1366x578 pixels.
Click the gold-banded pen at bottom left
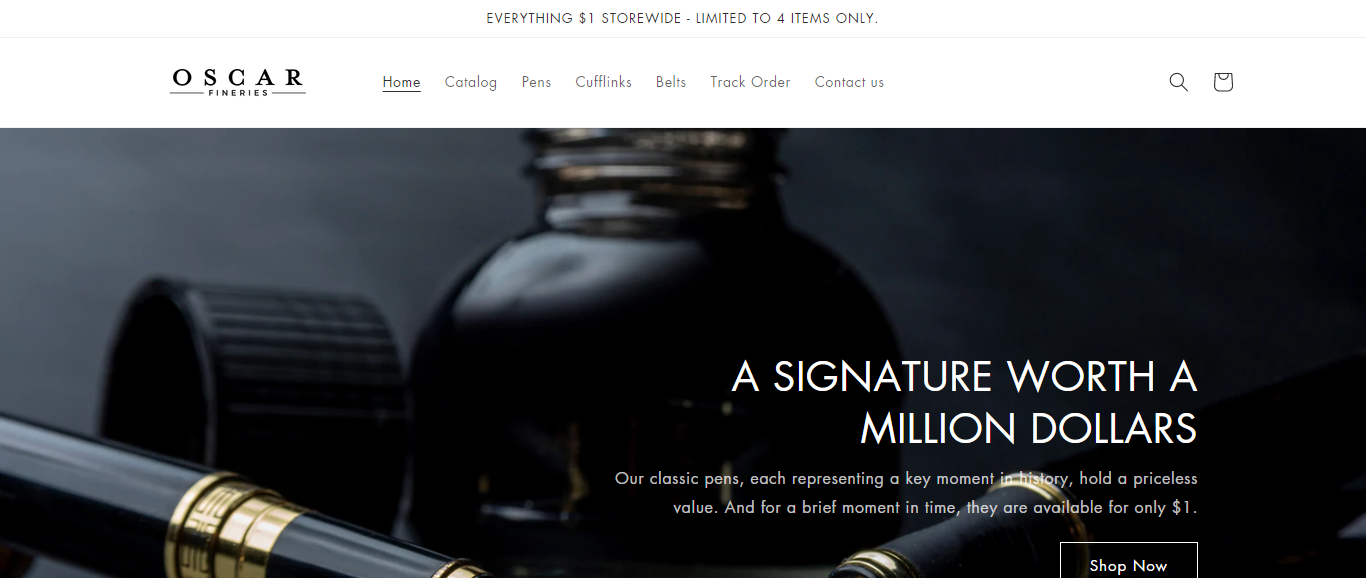click(x=200, y=510)
